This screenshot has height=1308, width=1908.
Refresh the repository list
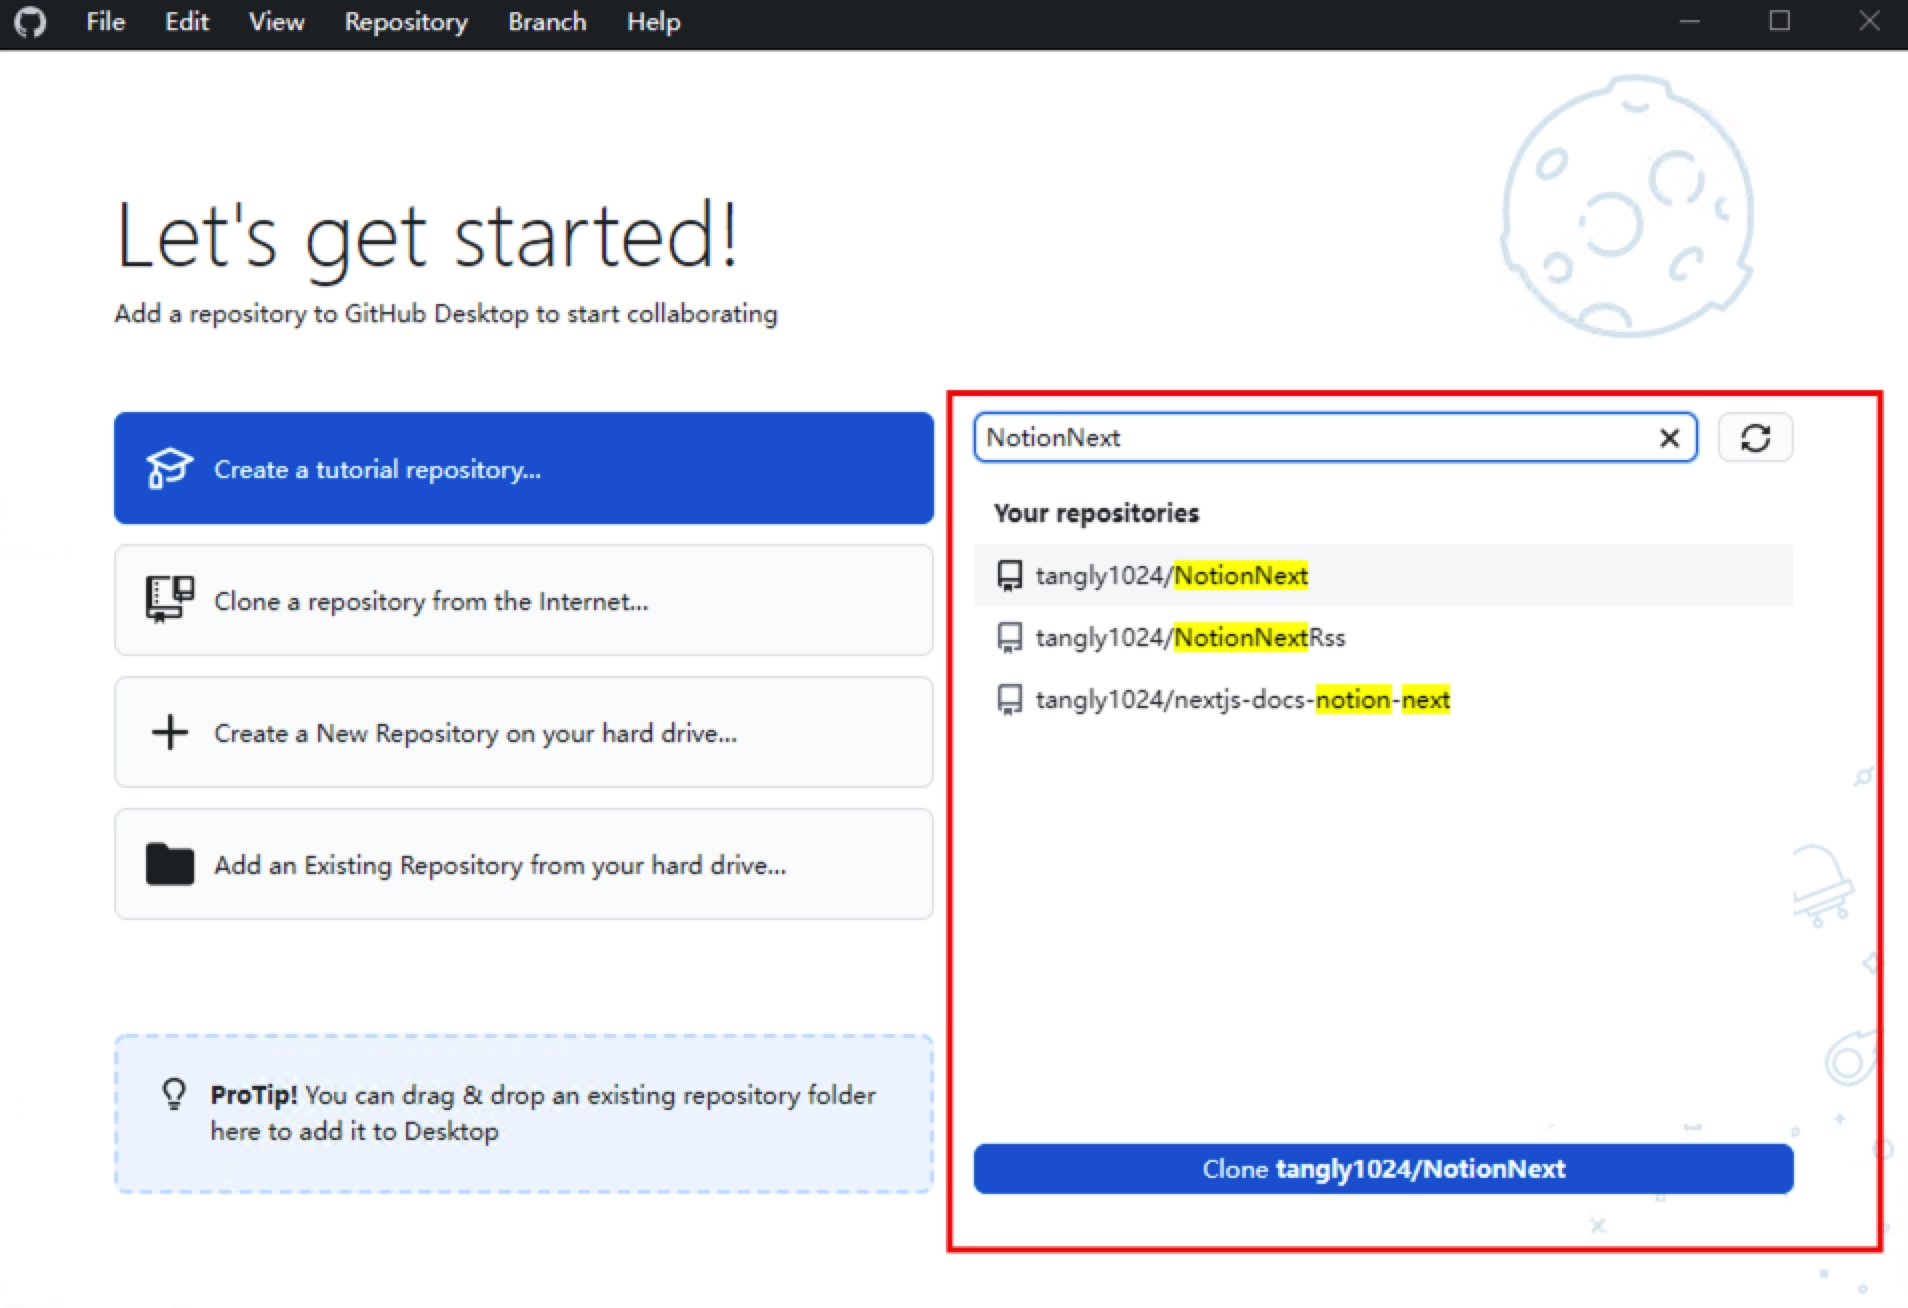(x=1755, y=437)
